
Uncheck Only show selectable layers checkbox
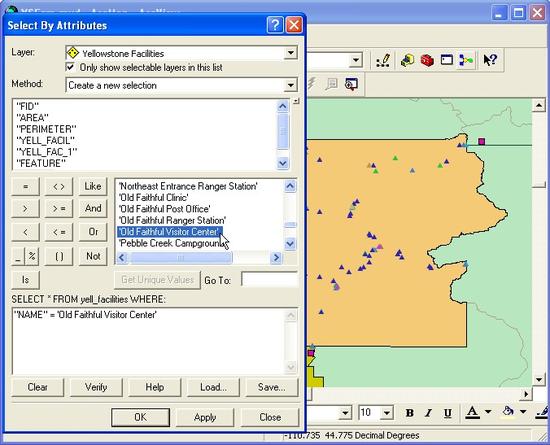(x=71, y=67)
